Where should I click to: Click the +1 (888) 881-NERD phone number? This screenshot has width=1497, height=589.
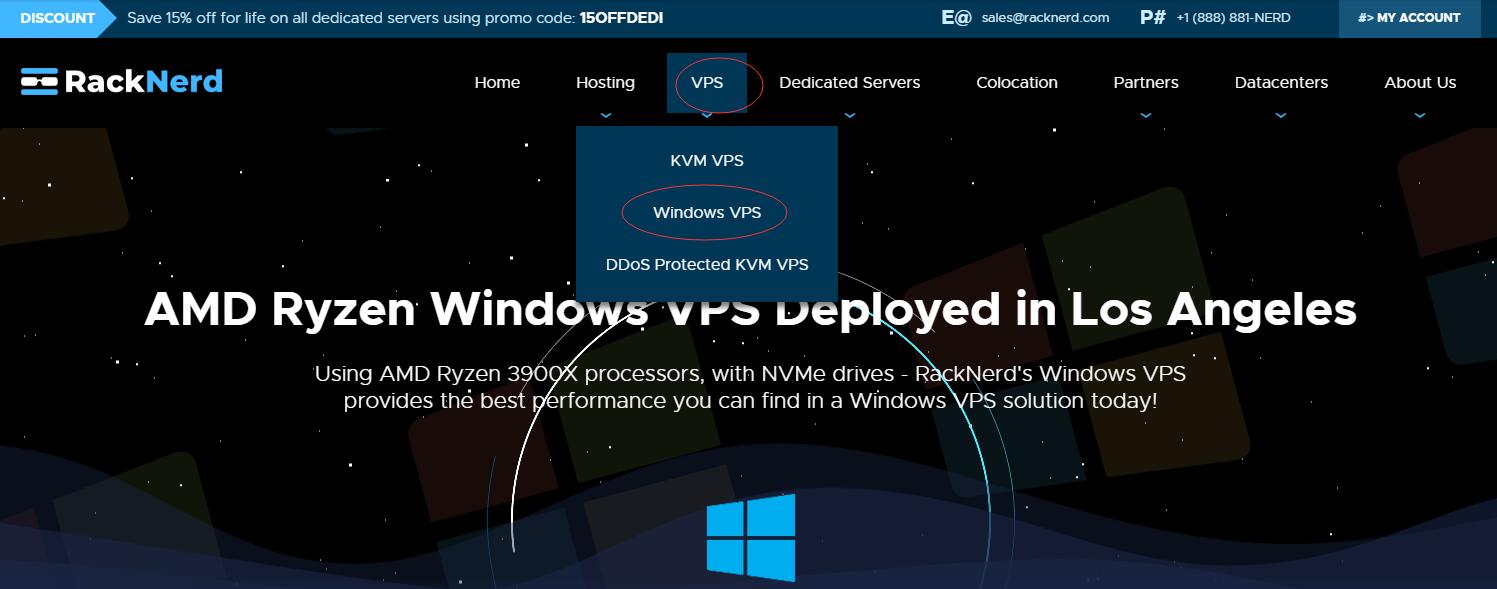click(1233, 18)
